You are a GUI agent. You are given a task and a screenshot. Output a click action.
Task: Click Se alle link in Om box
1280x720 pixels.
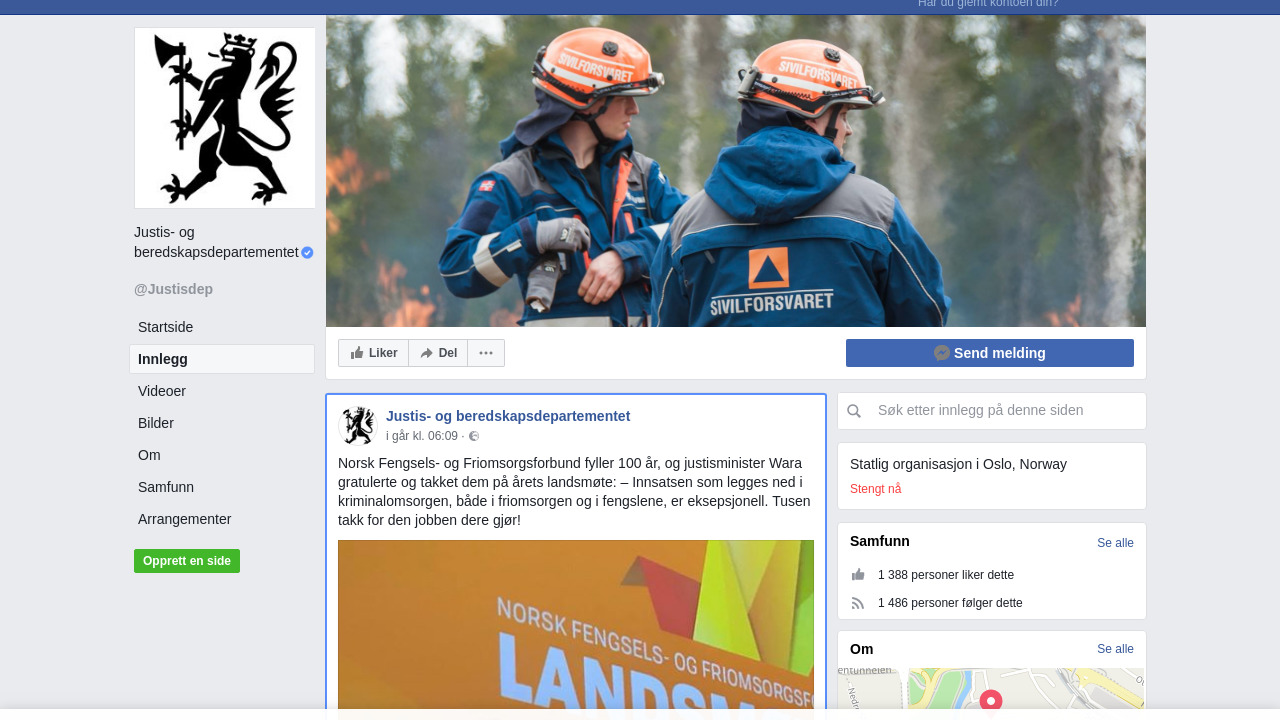pos(1115,649)
